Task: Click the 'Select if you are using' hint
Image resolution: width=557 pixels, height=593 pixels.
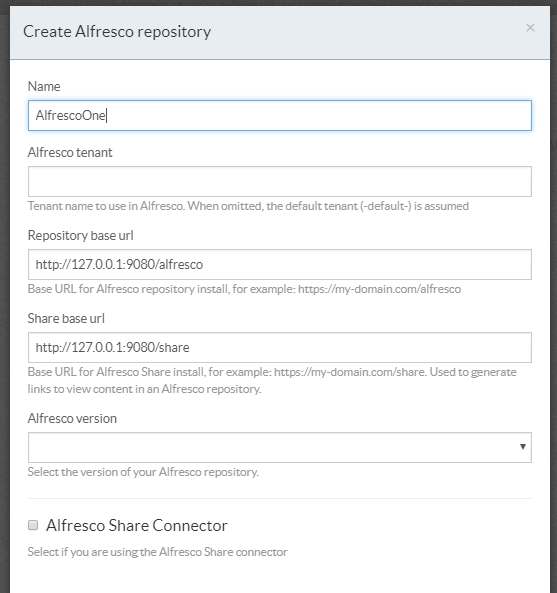Action: click(157, 552)
